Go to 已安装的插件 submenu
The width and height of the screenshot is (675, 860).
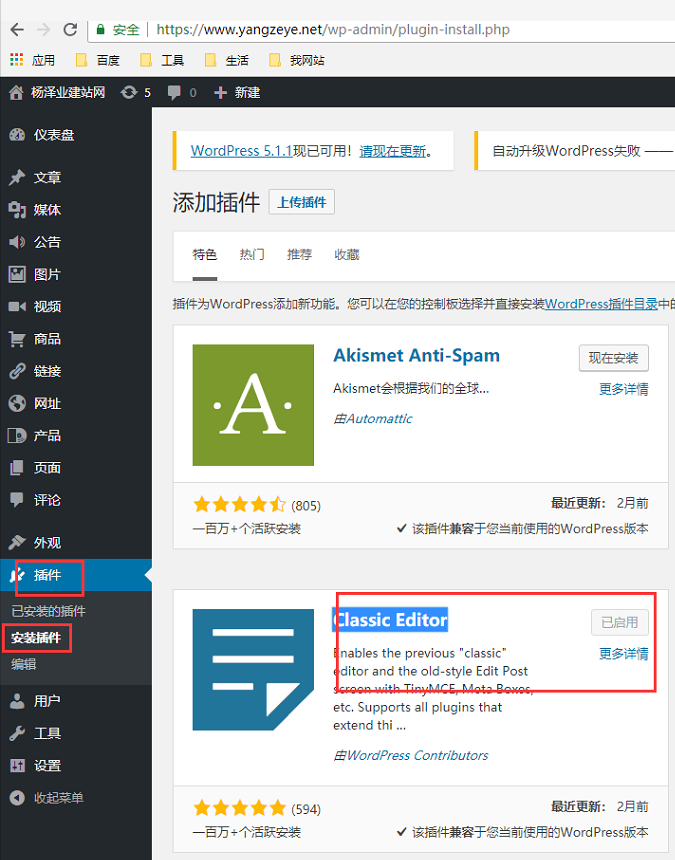click(48, 611)
